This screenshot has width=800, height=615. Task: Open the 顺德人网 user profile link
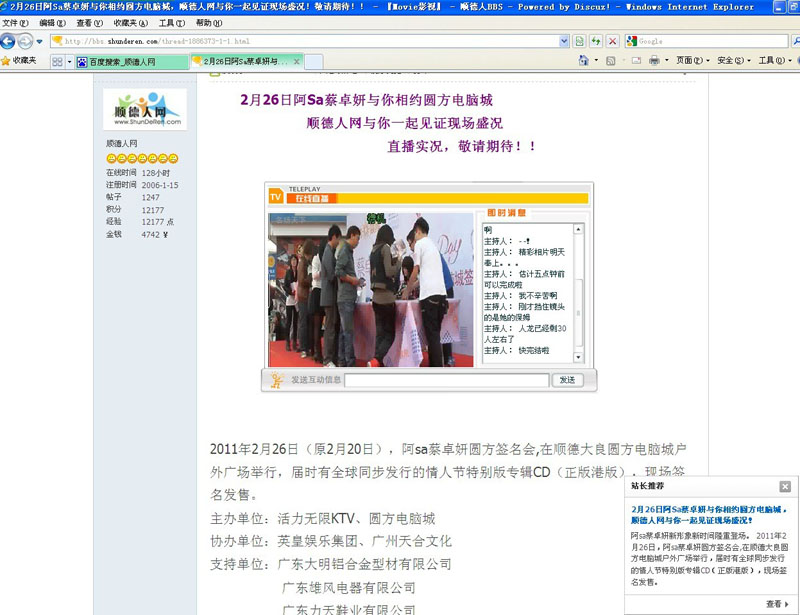(x=121, y=143)
